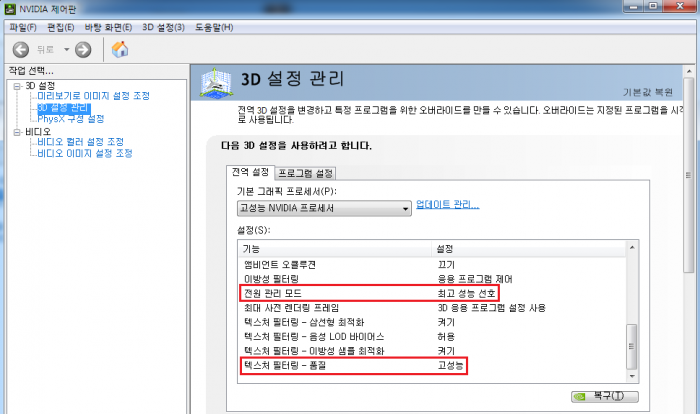Click the 업데이트 관리... link
700x414 pixels.
tap(447, 205)
